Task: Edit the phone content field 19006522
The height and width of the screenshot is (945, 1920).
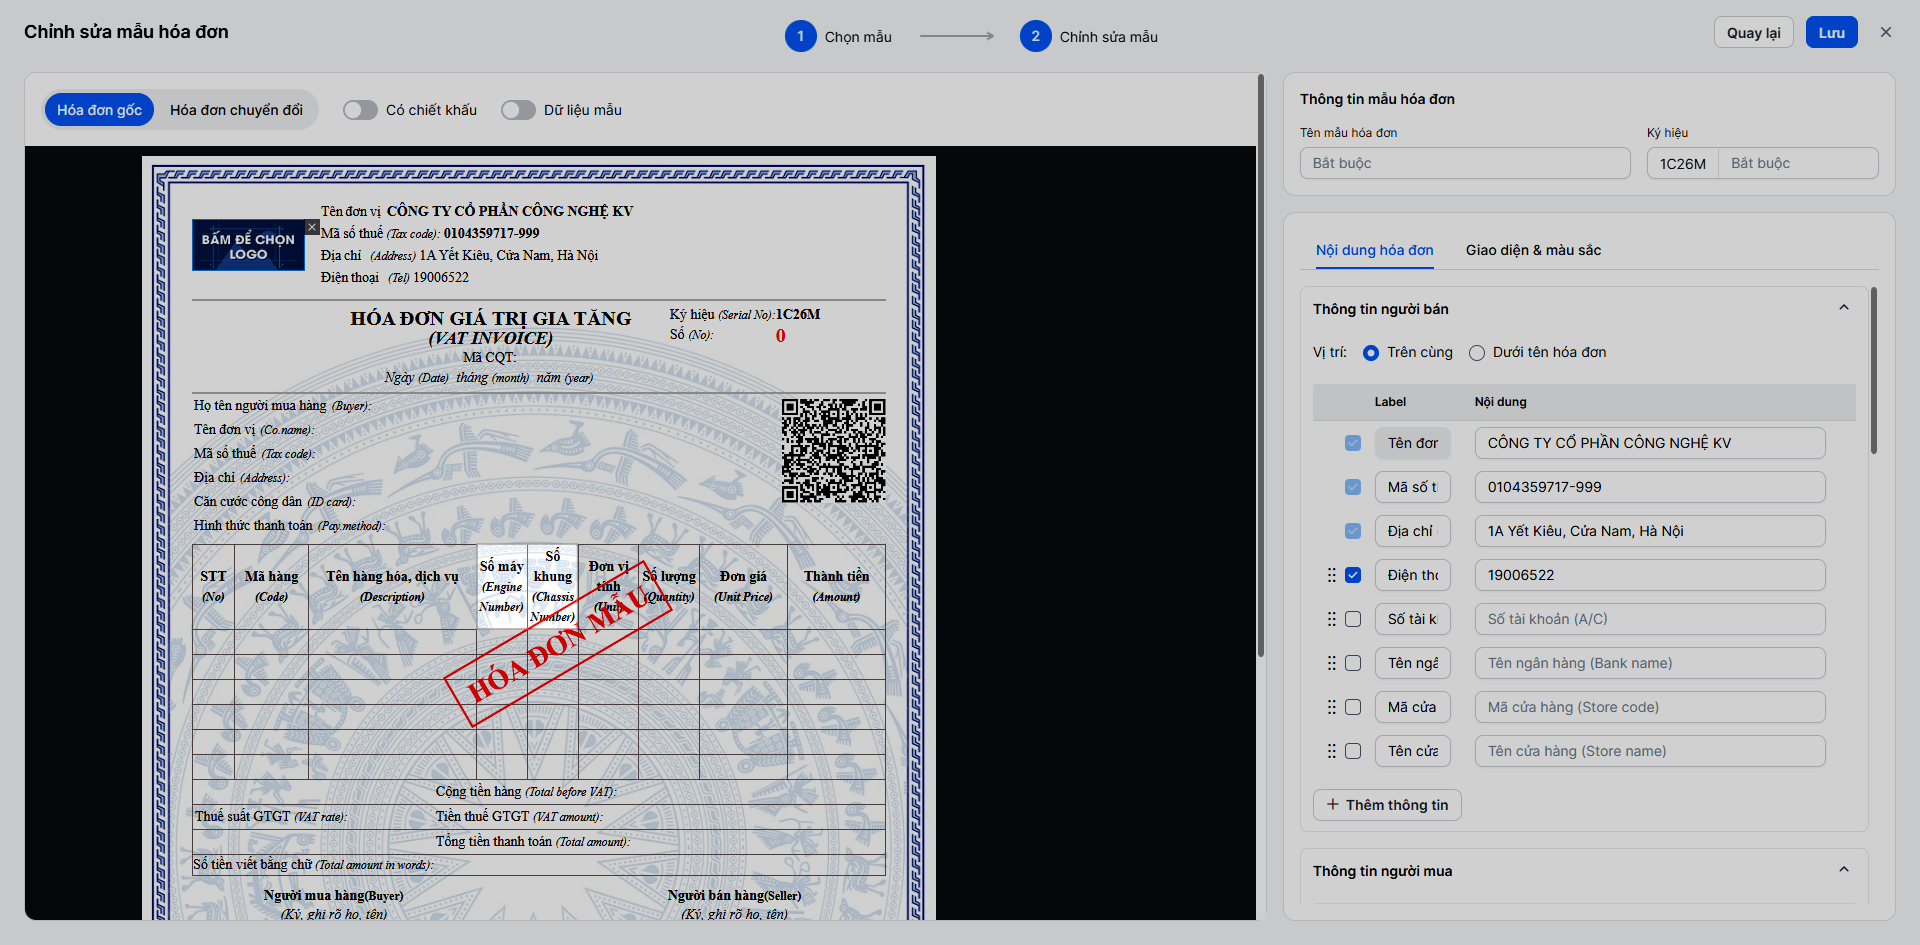Action: coord(1650,575)
